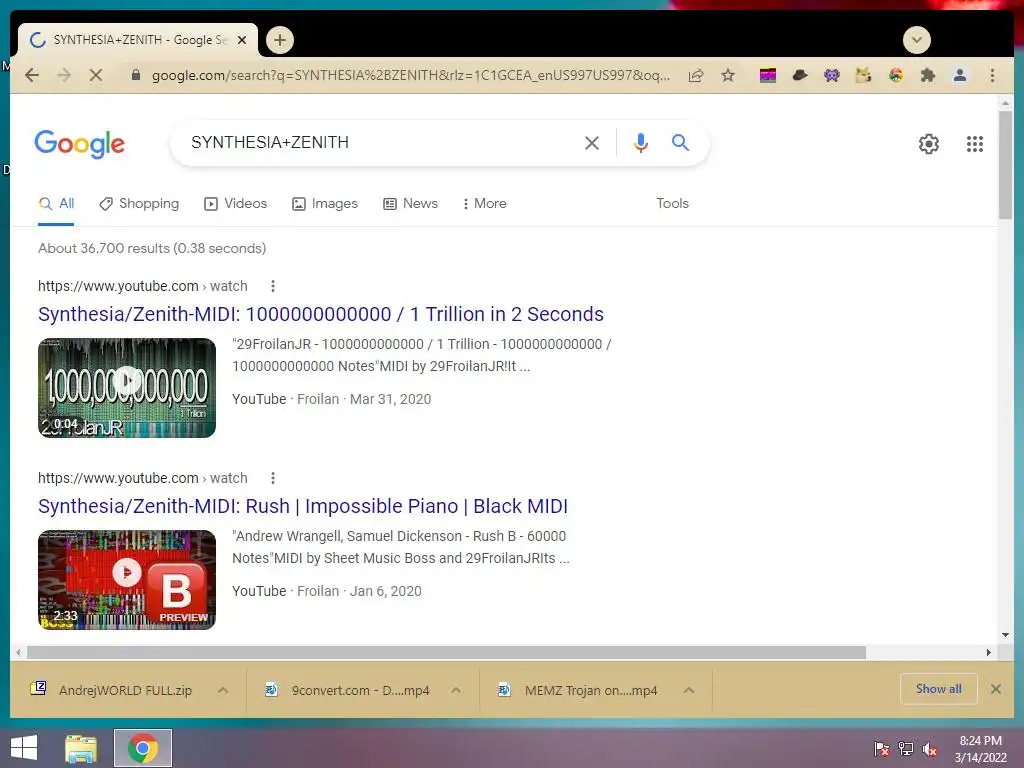The width and height of the screenshot is (1024, 768).
Task: Open the Chrome profile avatar
Action: 960,75
